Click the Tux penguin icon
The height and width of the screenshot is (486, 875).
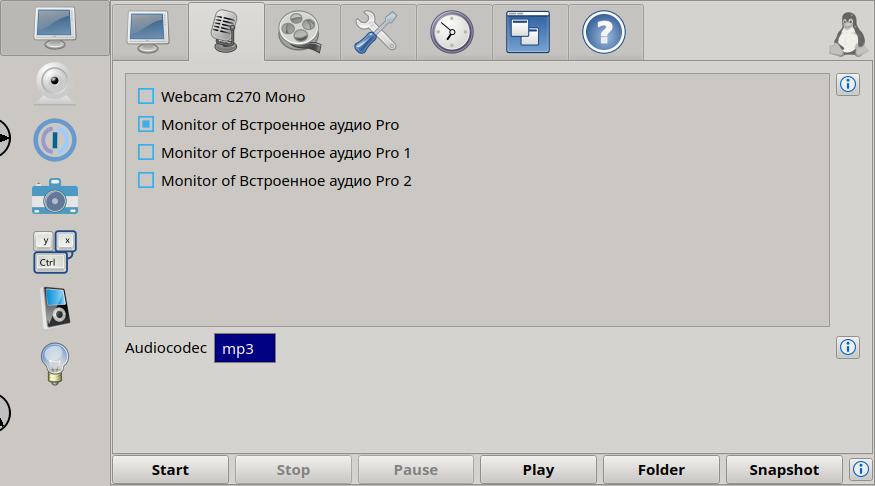pos(849,35)
